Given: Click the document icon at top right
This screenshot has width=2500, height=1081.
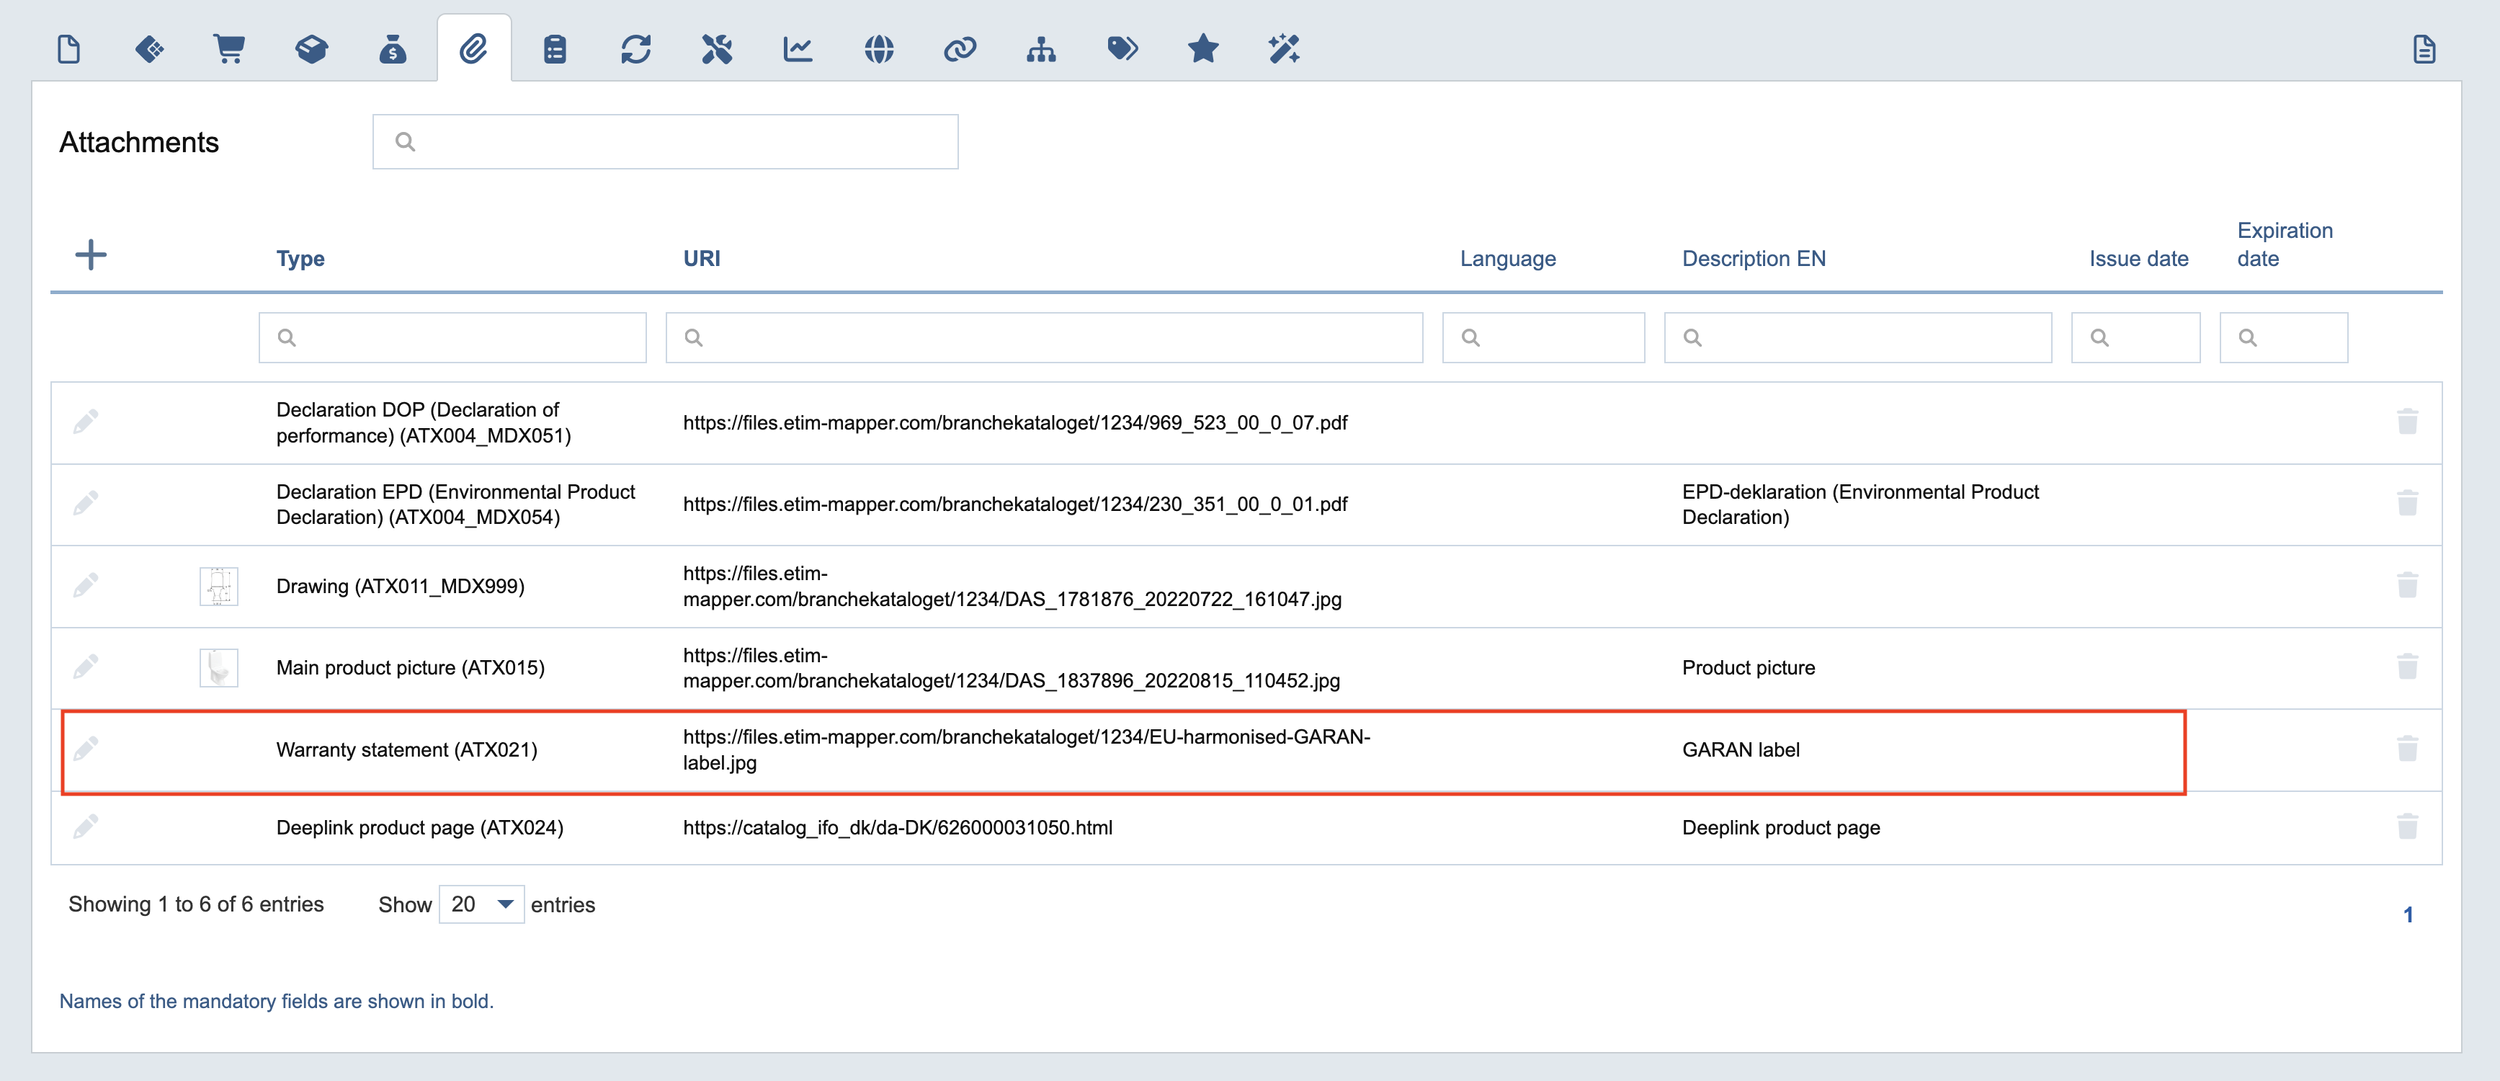Looking at the screenshot, I should point(2424,49).
